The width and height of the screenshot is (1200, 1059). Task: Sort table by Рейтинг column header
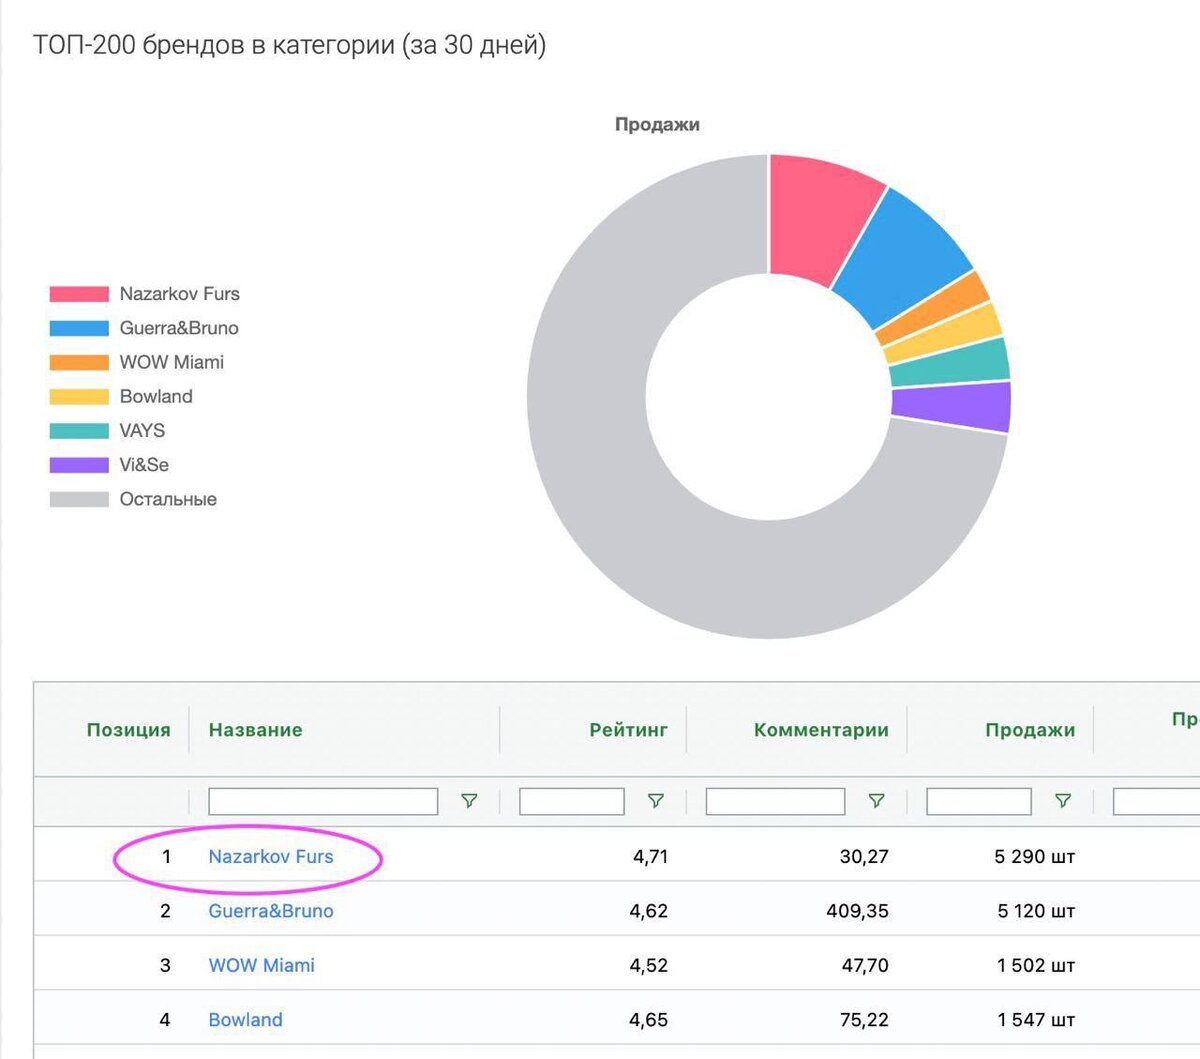pyautogui.click(x=628, y=730)
